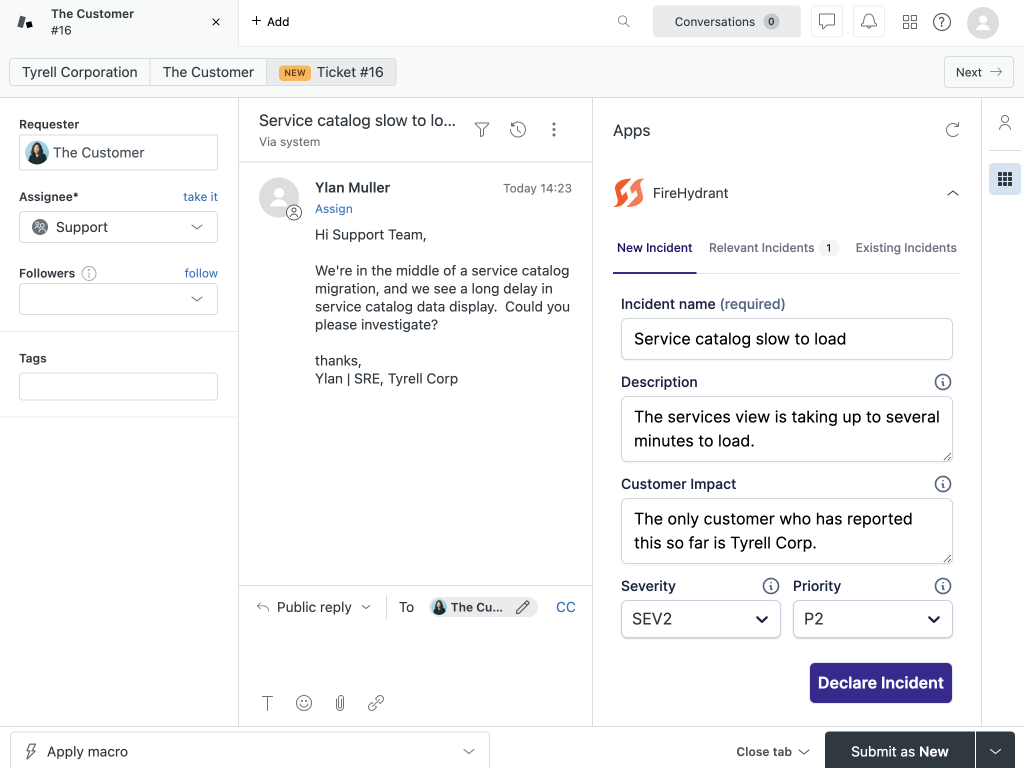Refresh the Apps panel
The image size is (1024, 768).
point(952,130)
